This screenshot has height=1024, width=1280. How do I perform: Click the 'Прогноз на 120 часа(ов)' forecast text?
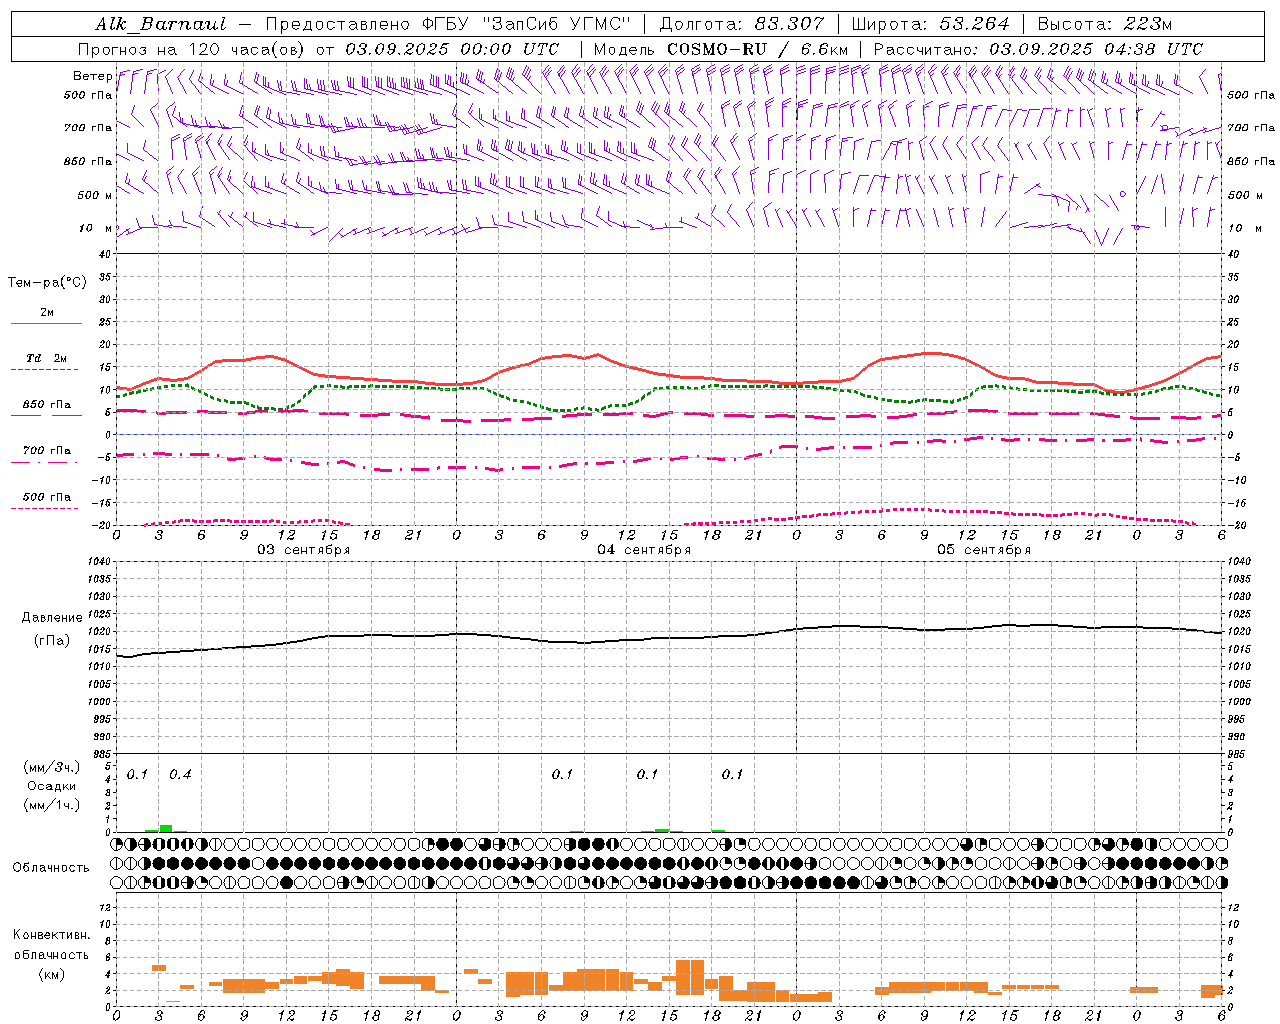click(x=193, y=49)
